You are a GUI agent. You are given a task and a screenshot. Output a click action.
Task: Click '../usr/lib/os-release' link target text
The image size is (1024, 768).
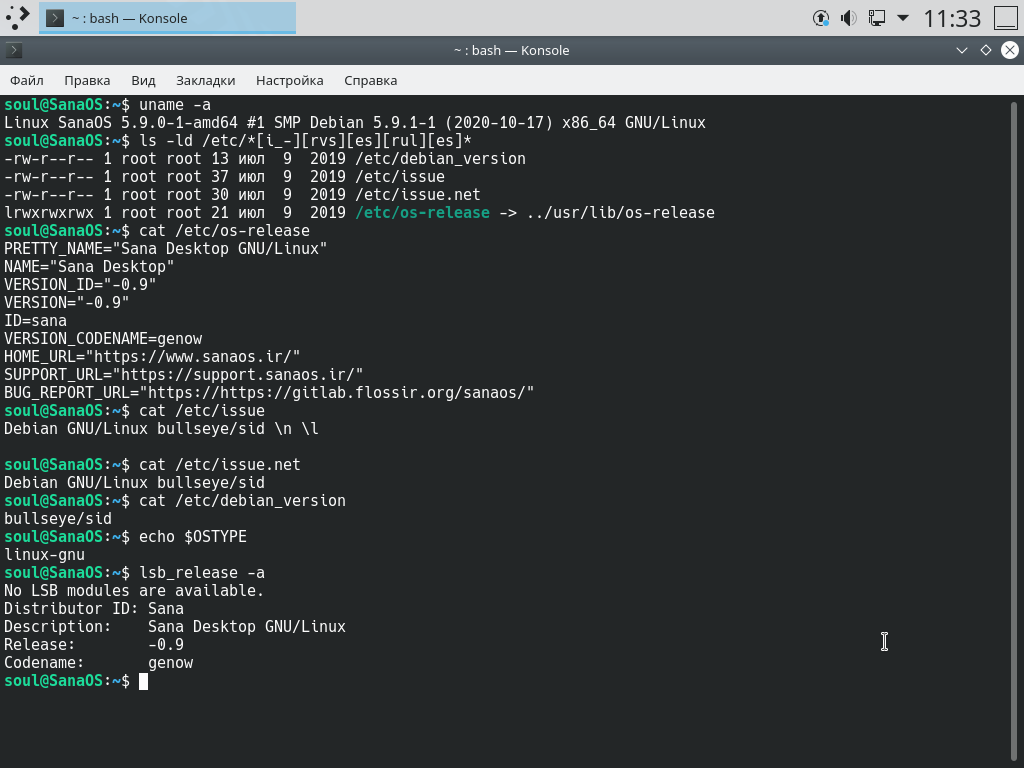click(x=620, y=213)
